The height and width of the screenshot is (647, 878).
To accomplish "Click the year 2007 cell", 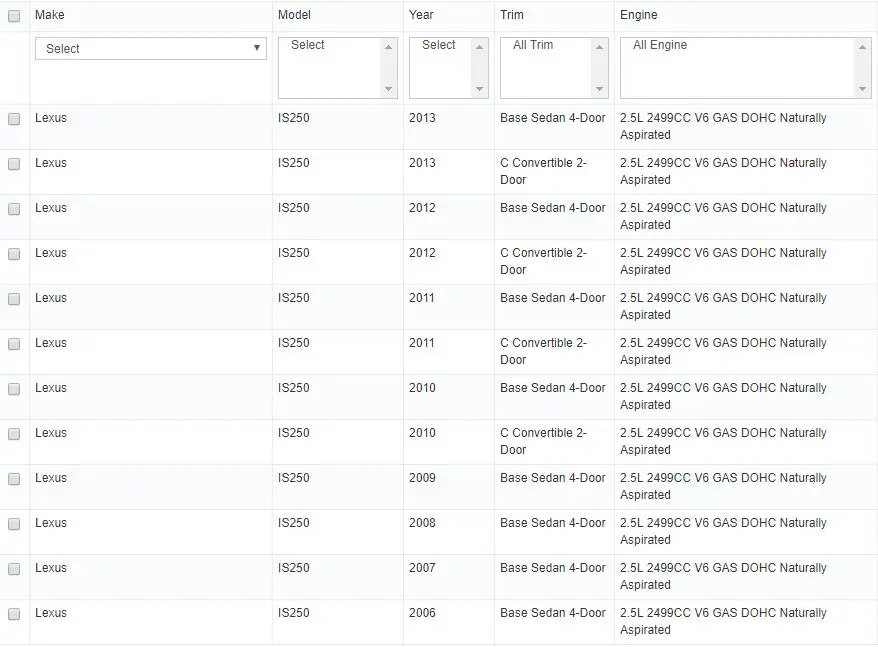I will (422, 567).
